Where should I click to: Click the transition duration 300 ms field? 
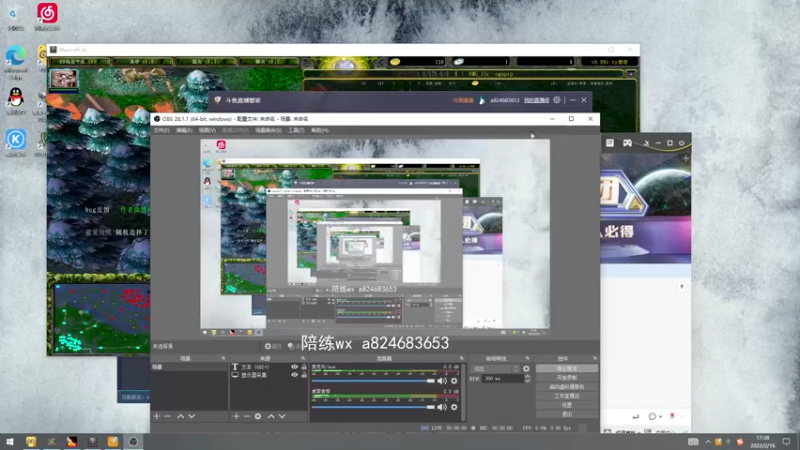click(503, 379)
